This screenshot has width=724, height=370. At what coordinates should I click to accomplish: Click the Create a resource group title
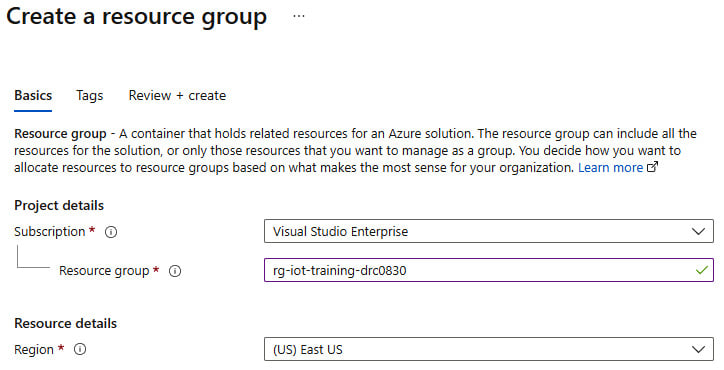[x=137, y=17]
